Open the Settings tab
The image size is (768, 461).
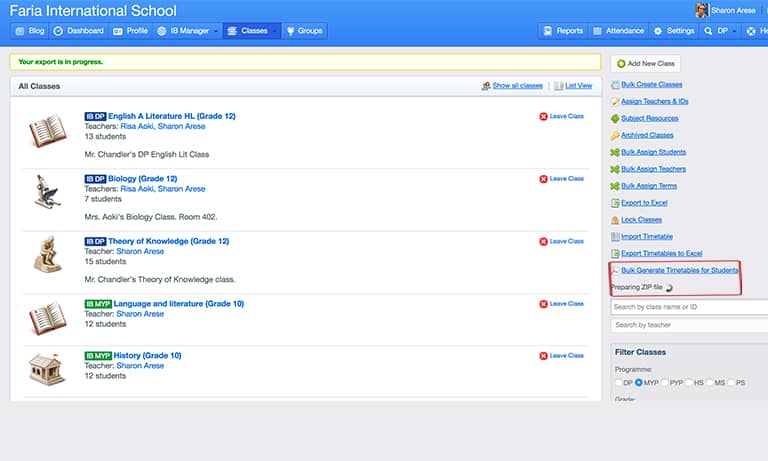[674, 31]
